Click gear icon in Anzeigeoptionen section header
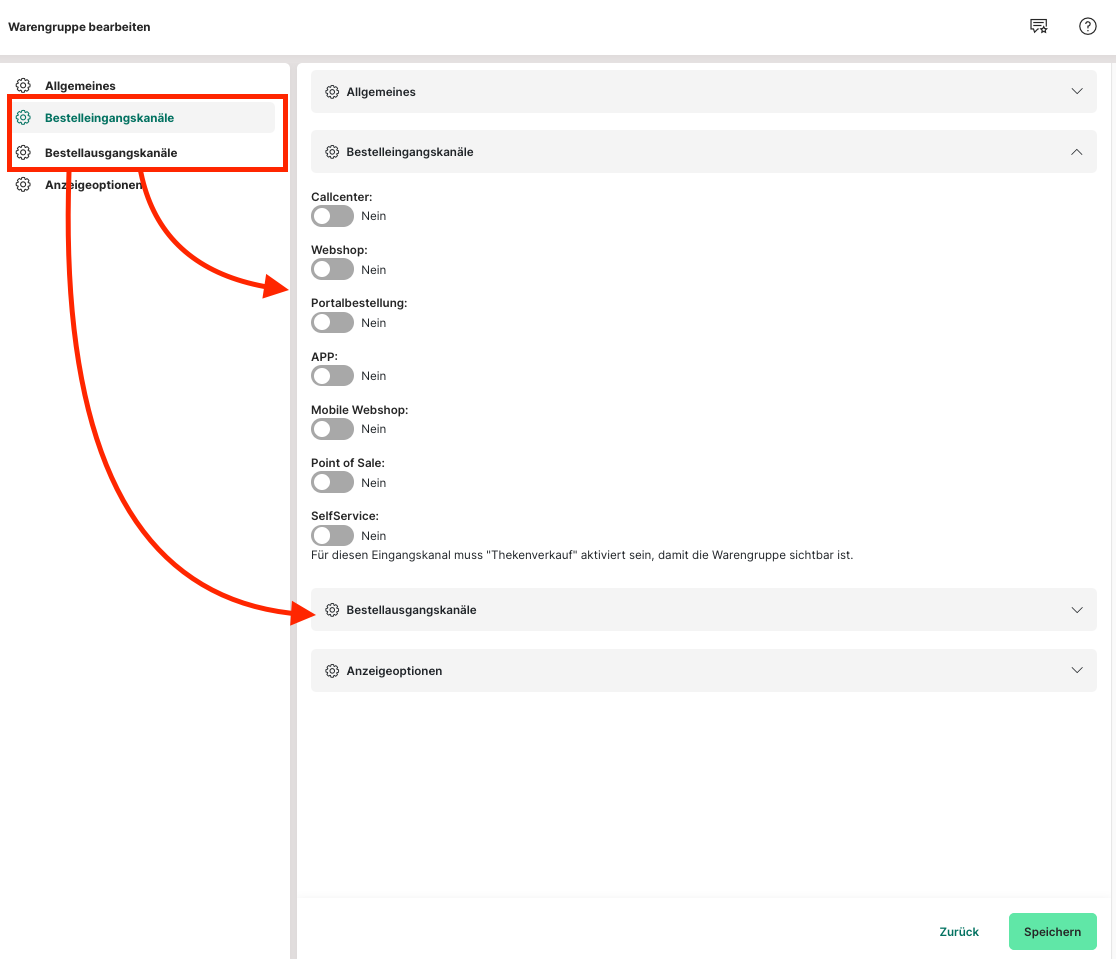Image resolution: width=1116 pixels, height=959 pixels. [x=332, y=671]
